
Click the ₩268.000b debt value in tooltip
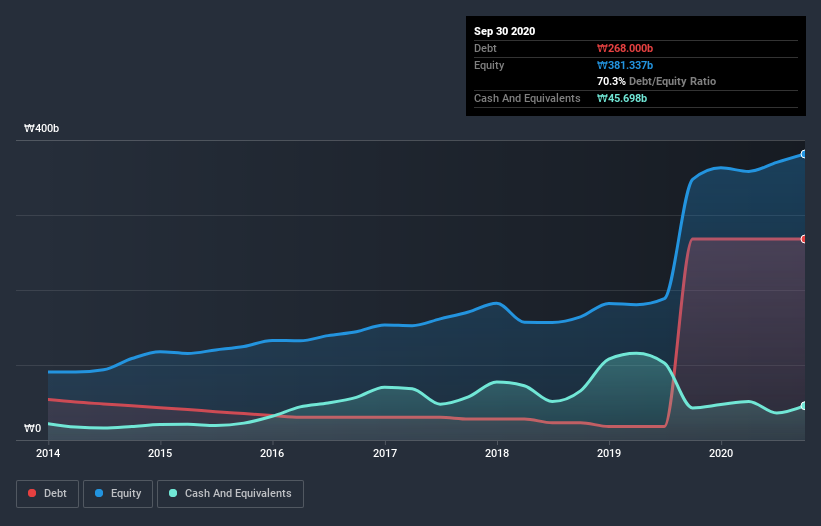[x=625, y=48]
